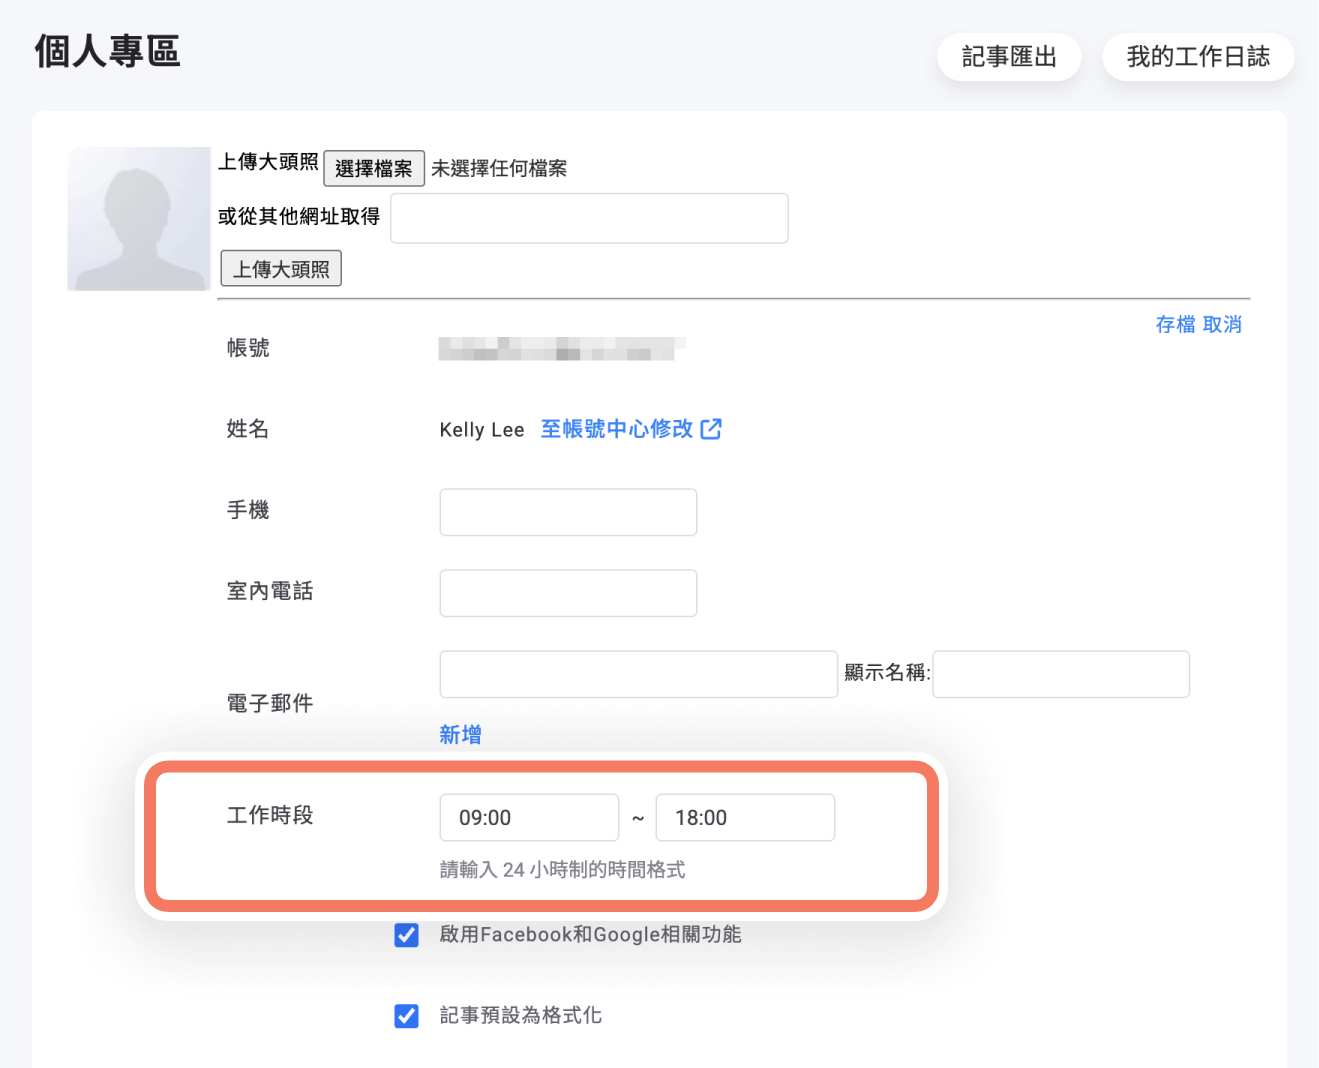Open 我的工作日誌
The height and width of the screenshot is (1068, 1319).
(1197, 57)
